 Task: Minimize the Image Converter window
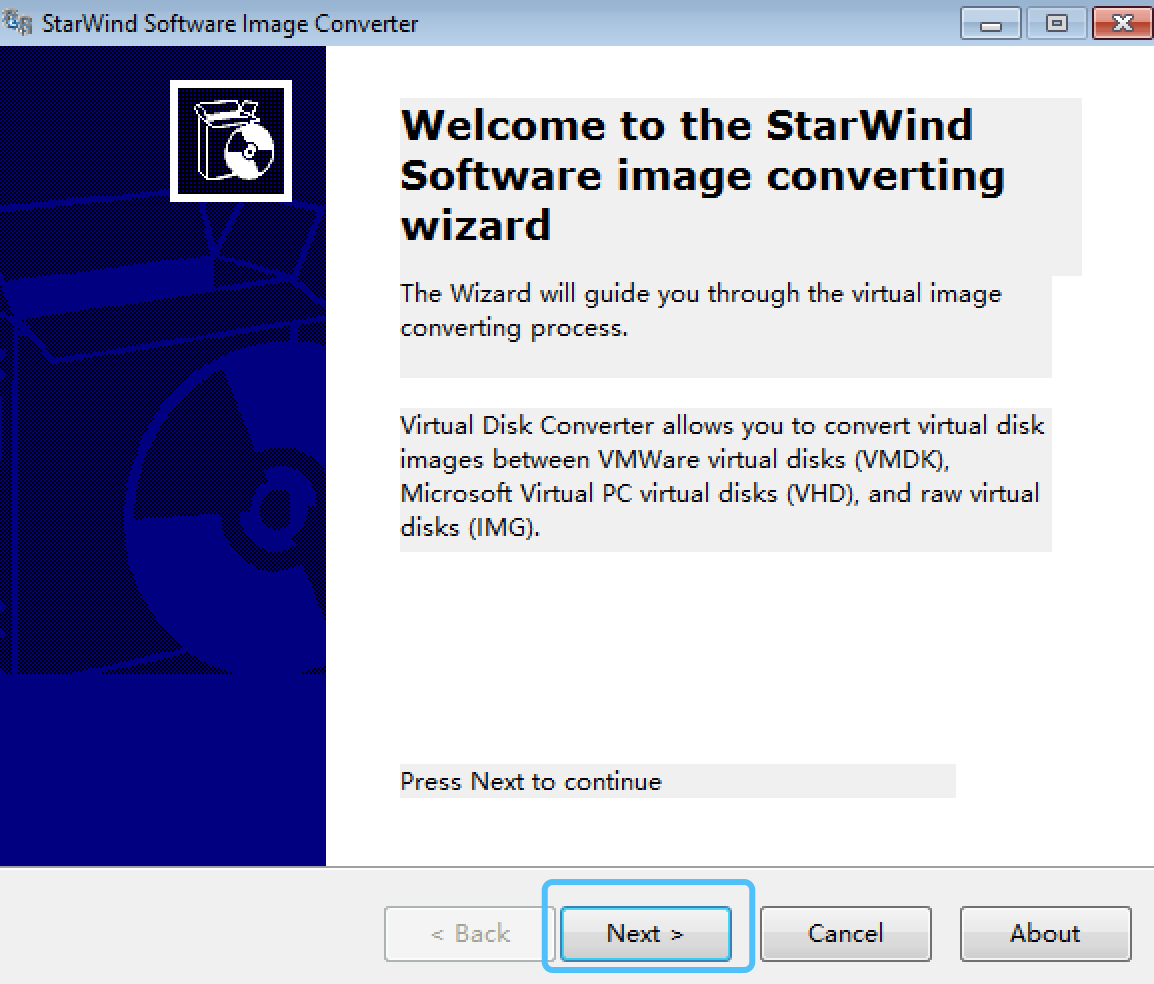[x=991, y=24]
